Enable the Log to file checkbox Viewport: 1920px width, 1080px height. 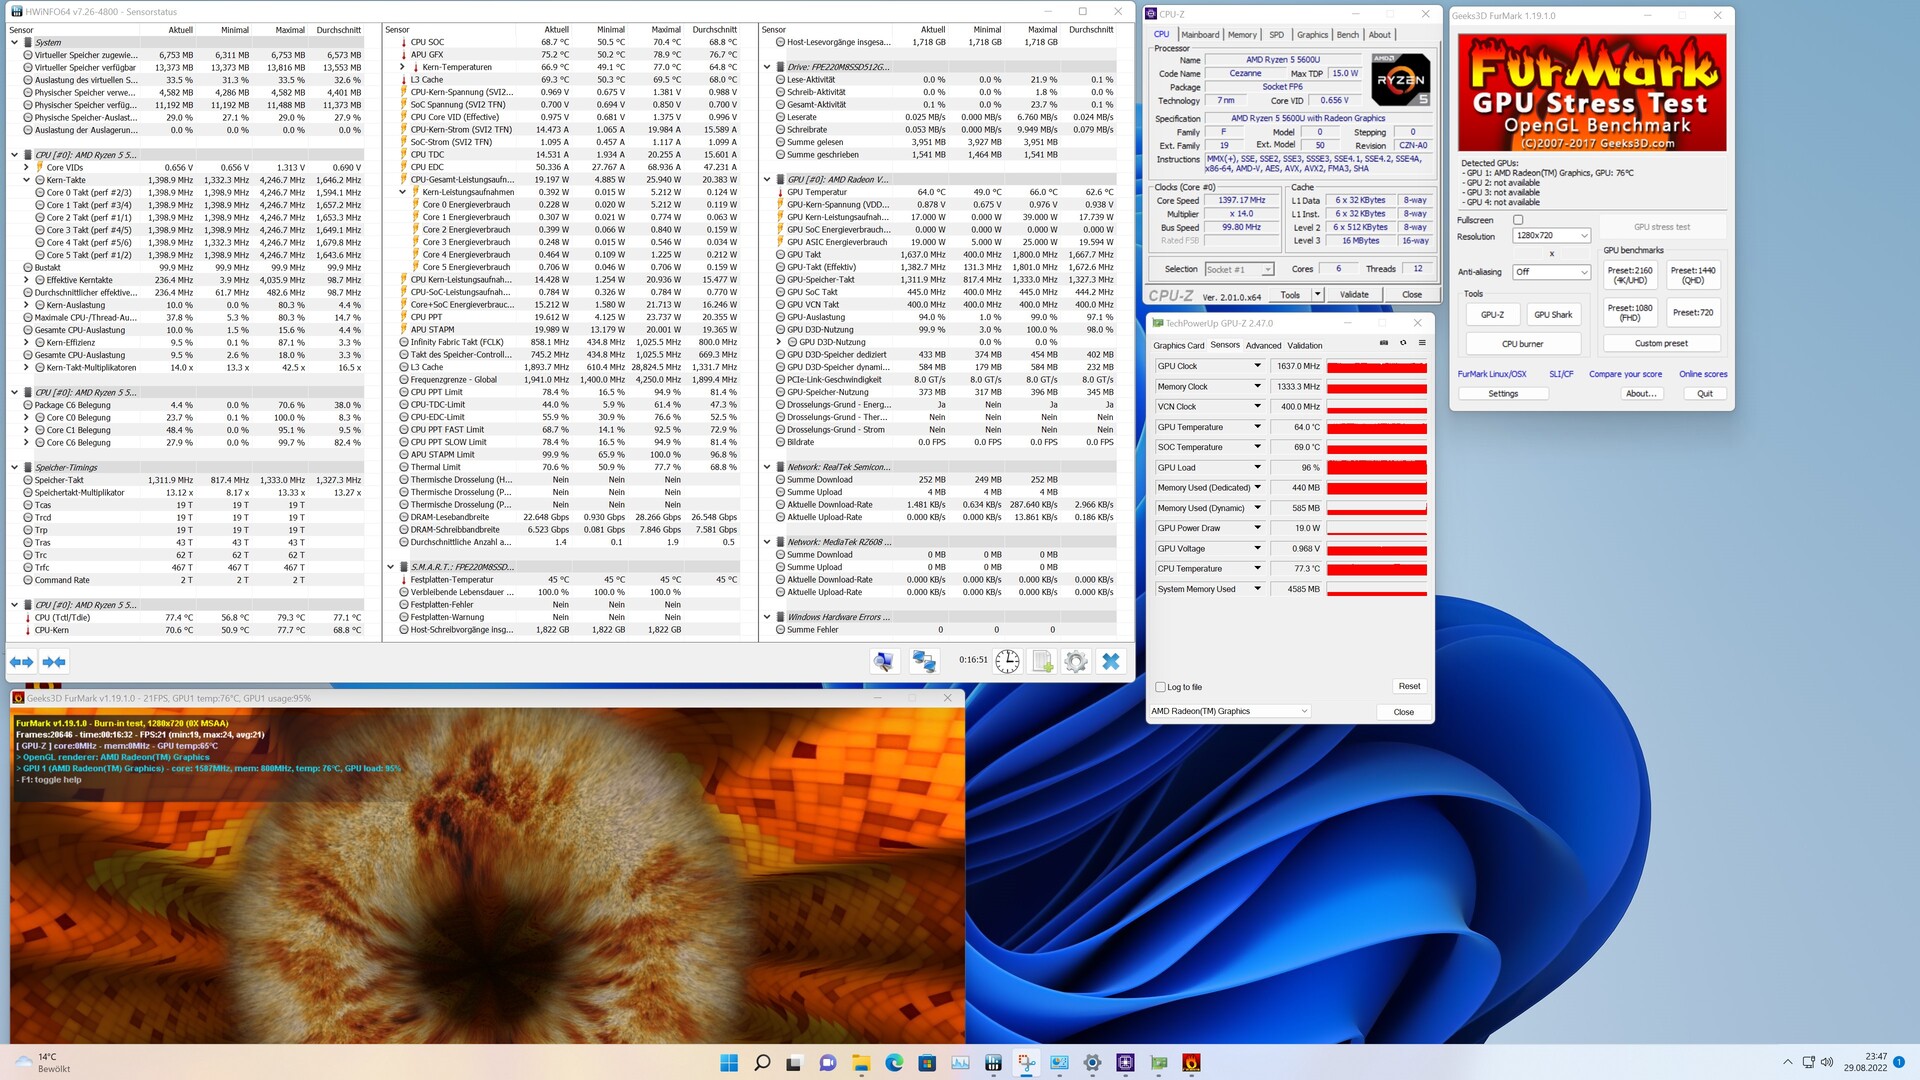point(1161,687)
